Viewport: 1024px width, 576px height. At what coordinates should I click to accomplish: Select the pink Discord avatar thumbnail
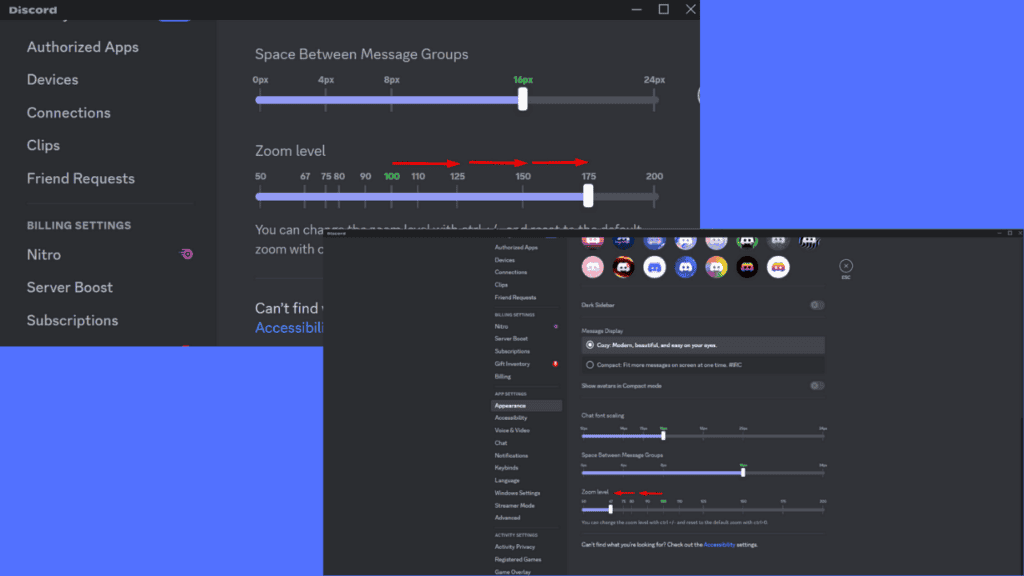(591, 266)
